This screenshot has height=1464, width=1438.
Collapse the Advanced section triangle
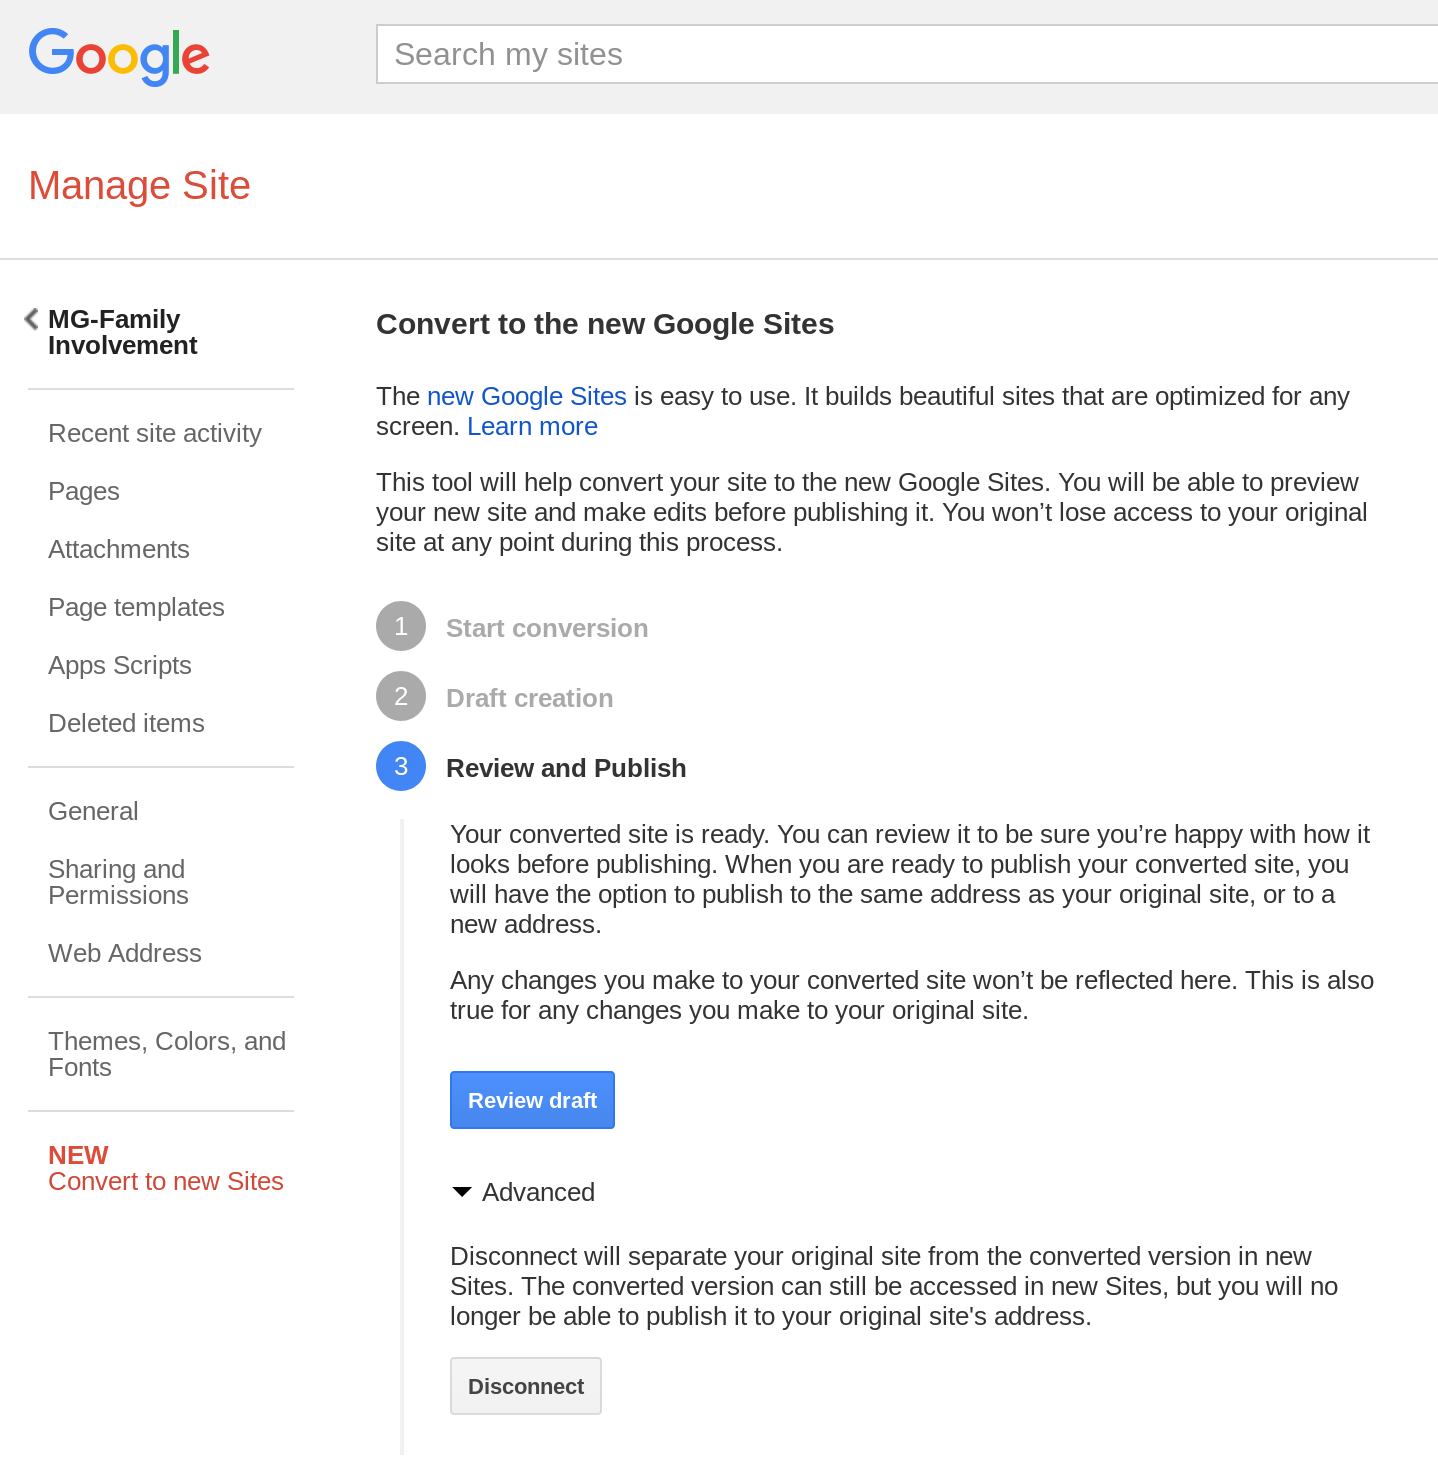pos(462,1192)
